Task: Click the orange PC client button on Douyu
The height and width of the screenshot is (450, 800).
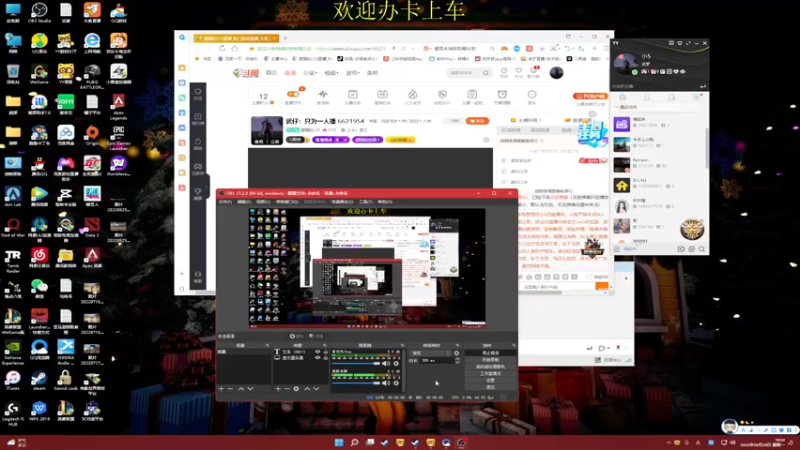Action: pos(590,96)
